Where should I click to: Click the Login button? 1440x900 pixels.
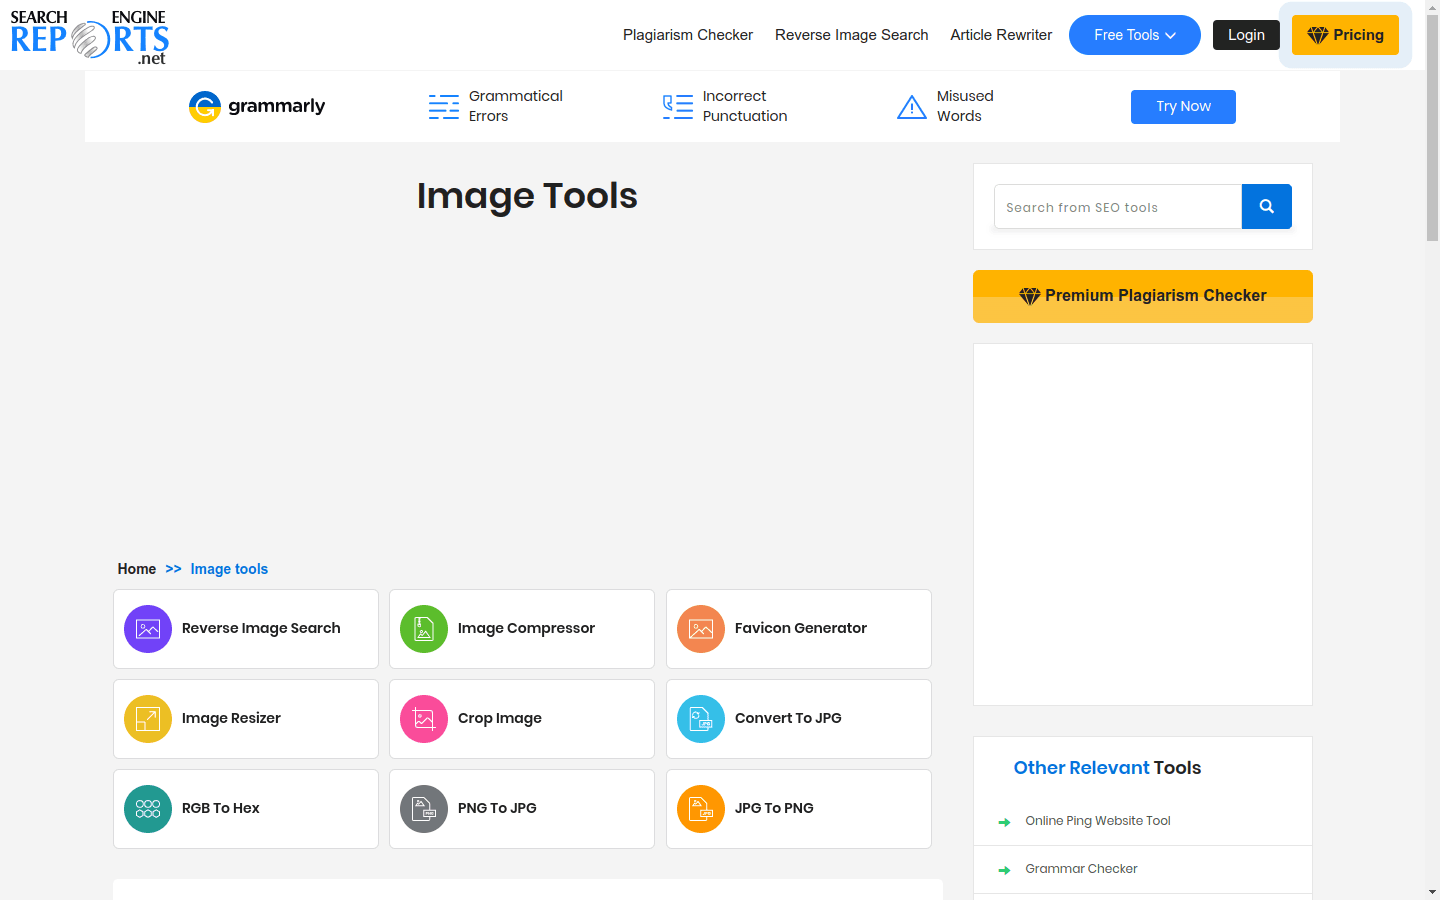pos(1246,35)
